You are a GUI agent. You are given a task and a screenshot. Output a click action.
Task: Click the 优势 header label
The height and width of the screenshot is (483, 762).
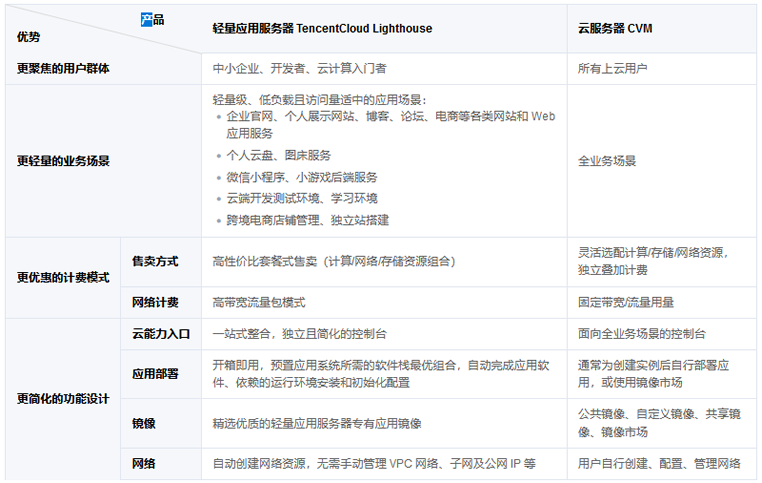29,37
